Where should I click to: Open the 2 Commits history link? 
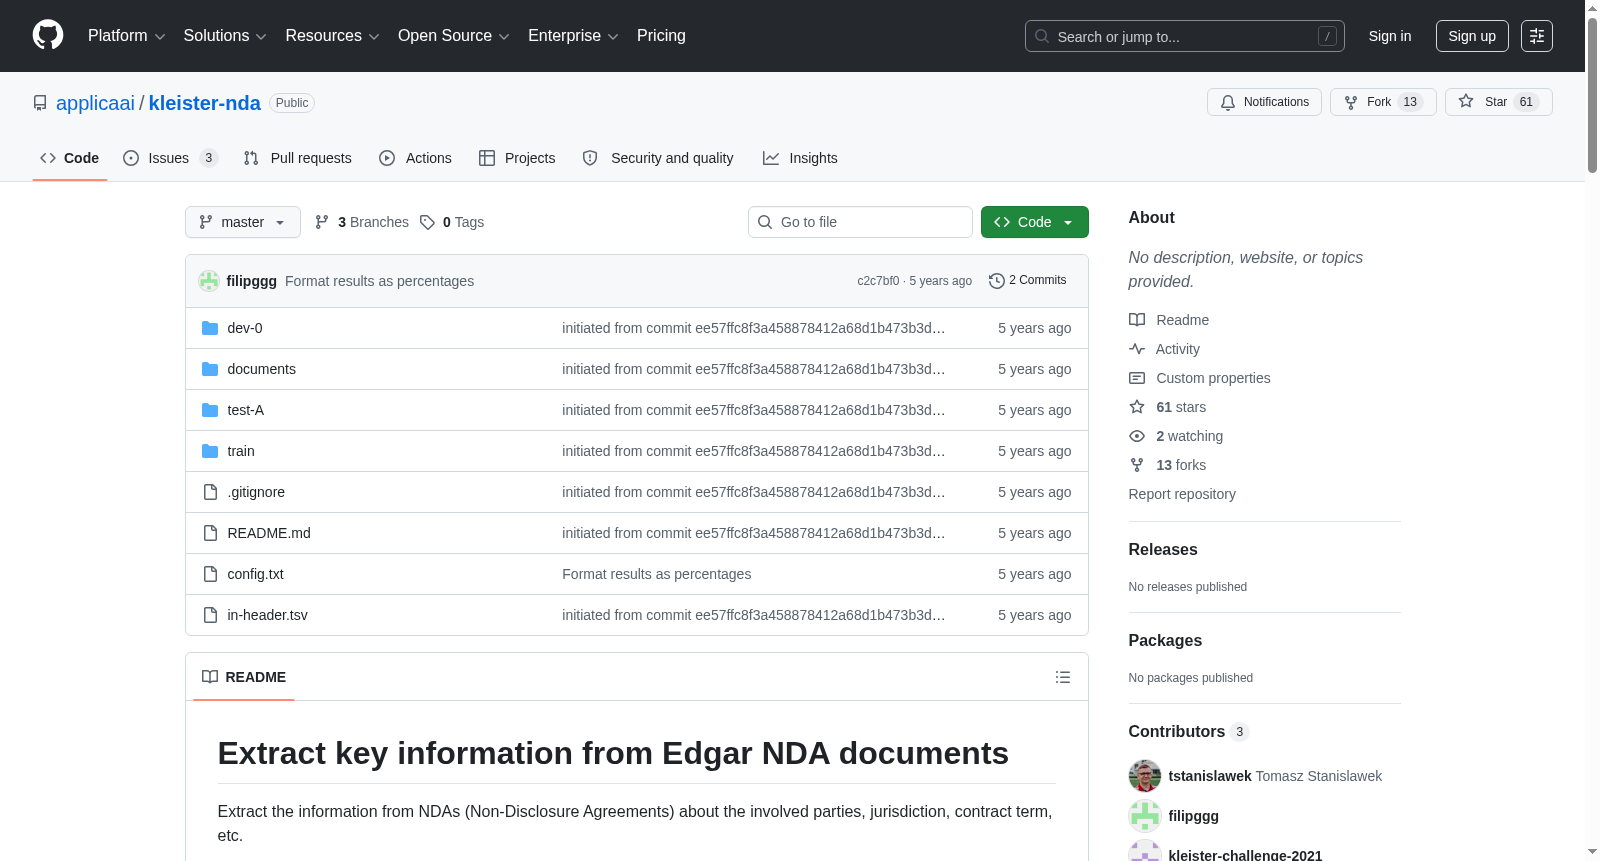(x=1028, y=281)
